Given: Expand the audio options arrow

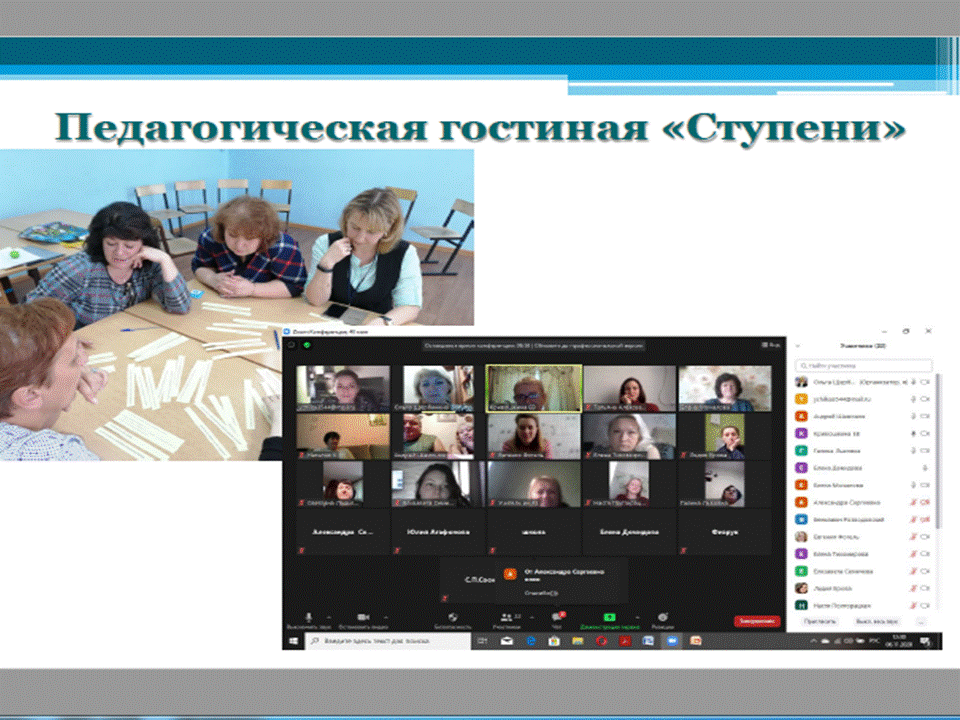Looking at the screenshot, I should tap(329, 617).
